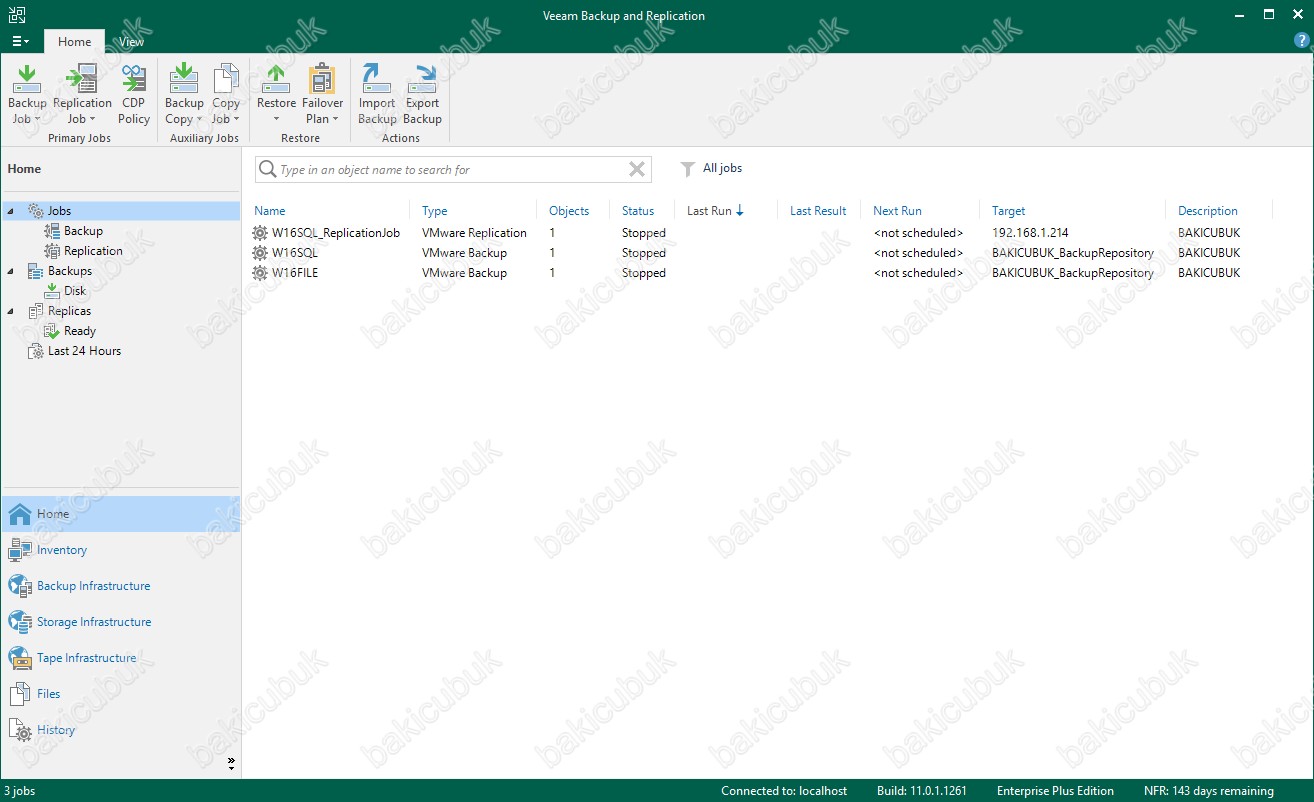The image size is (1314, 802).
Task: Click the gear icon of W16FILE job
Action: pyautogui.click(x=260, y=273)
